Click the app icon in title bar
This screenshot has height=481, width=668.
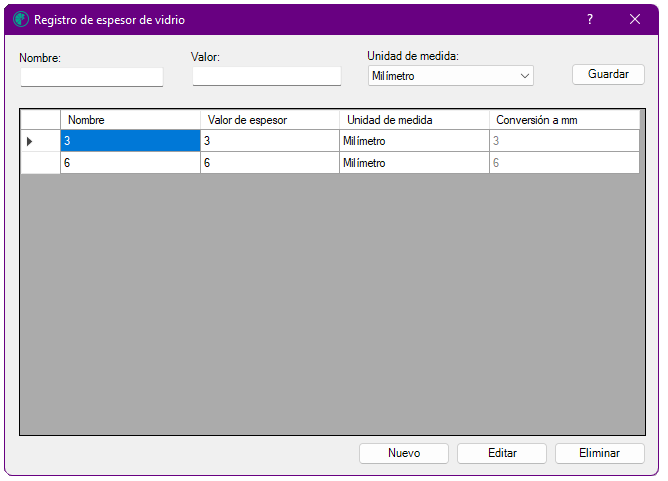tap(21, 20)
